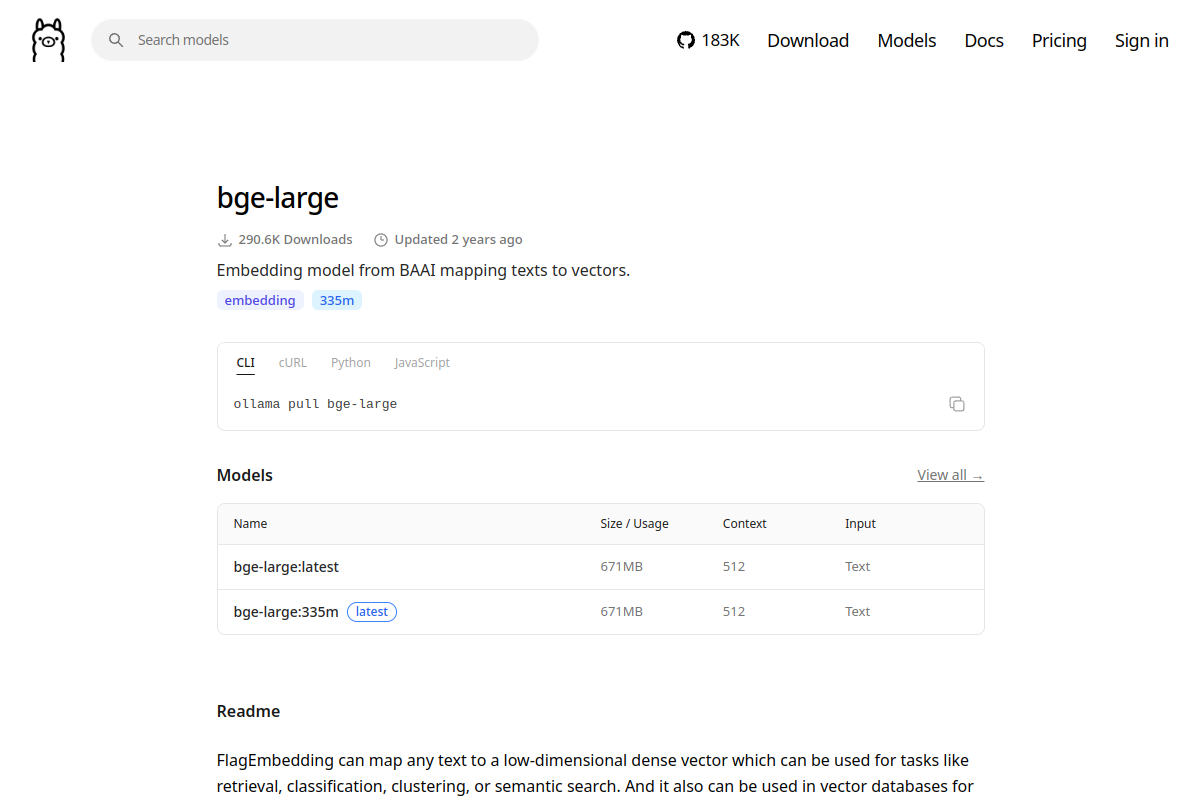Click Text input in bge-large:latest row
This screenshot has width=1200, height=800.
click(x=858, y=567)
